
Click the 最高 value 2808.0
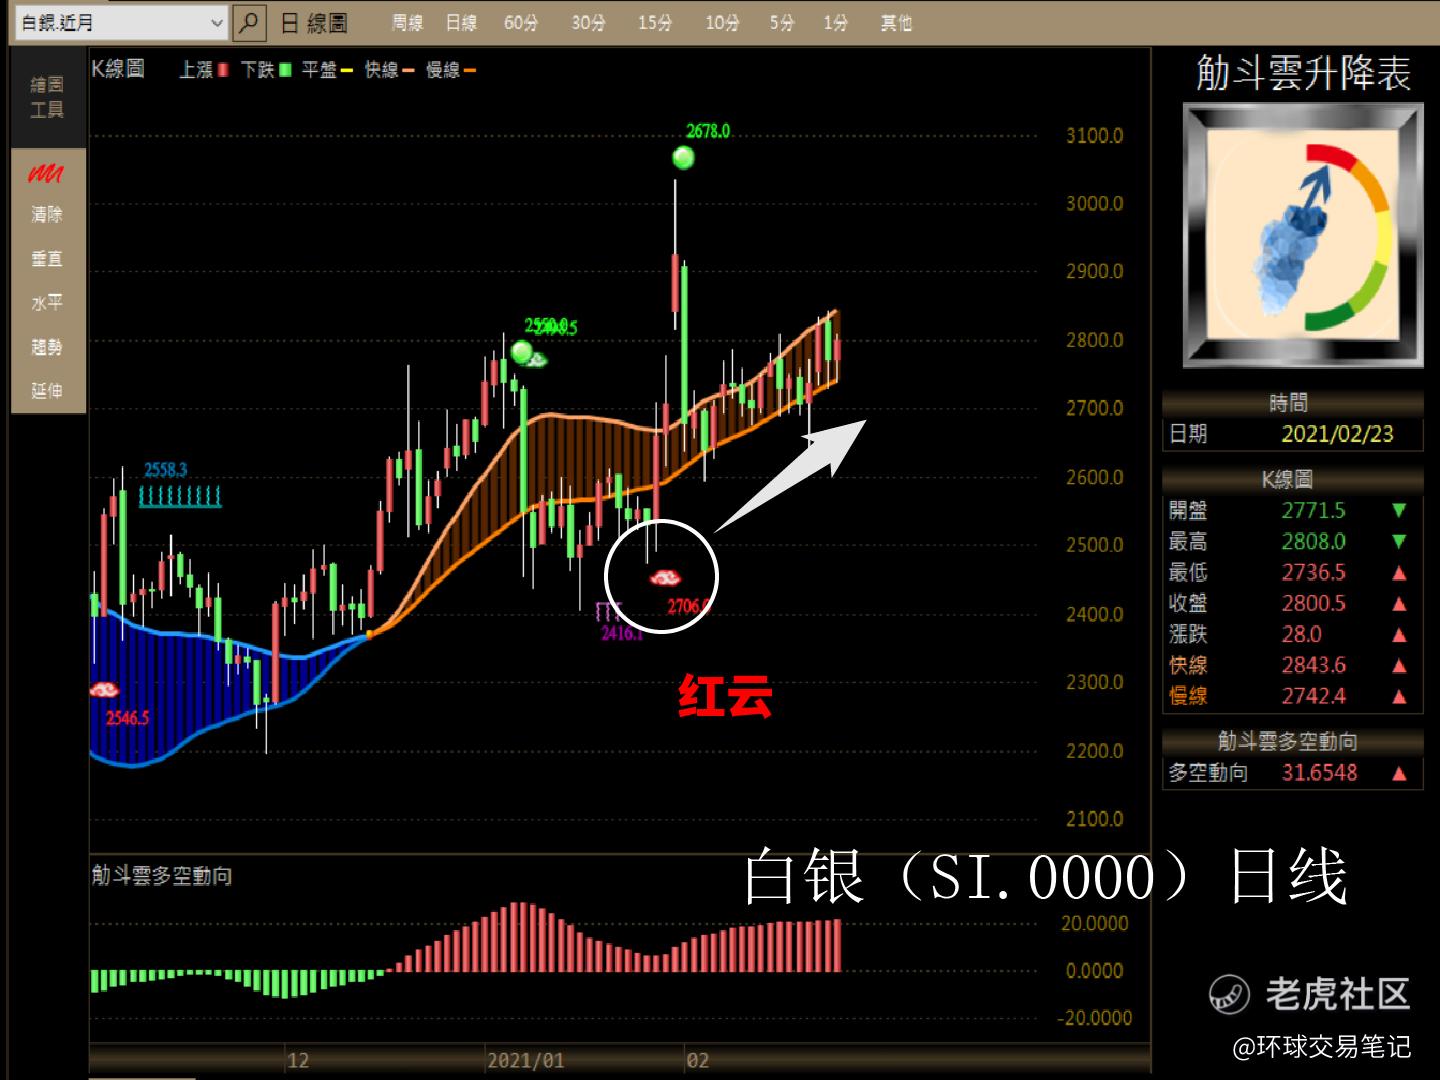click(1313, 541)
